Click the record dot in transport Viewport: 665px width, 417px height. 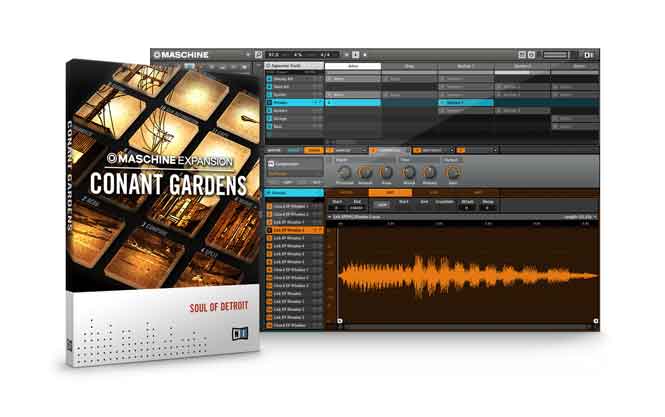(365, 55)
